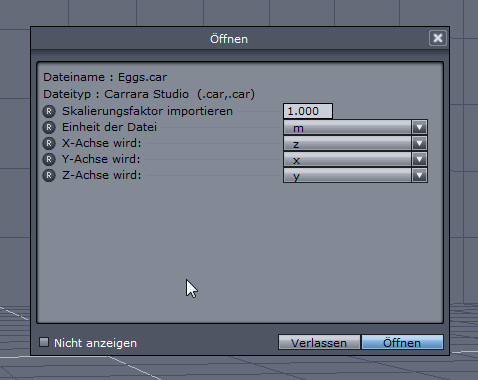The height and width of the screenshot is (380, 478).
Task: Reset the Skalierungsfaktor importieren value with its R icon
Action: pyautogui.click(x=49, y=111)
